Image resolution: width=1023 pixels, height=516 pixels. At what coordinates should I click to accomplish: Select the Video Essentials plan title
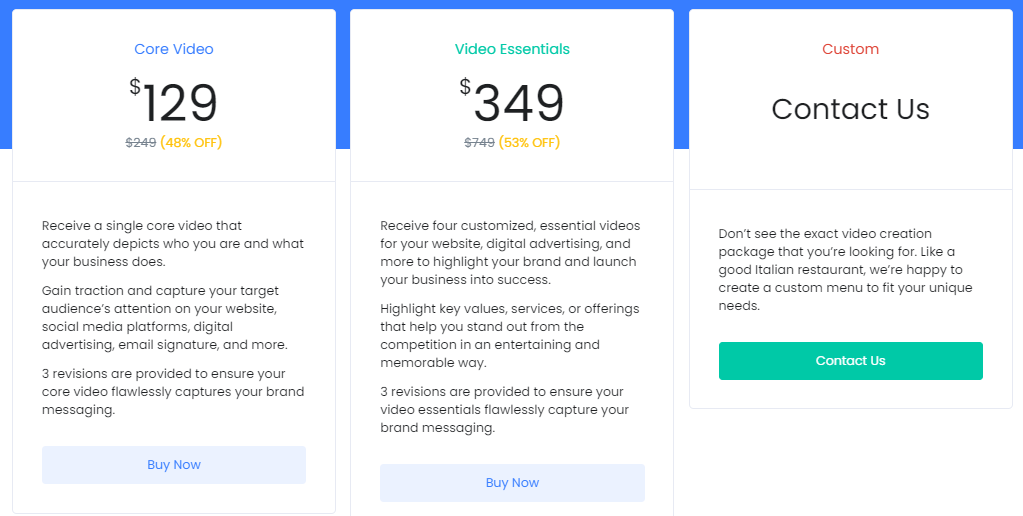pos(512,49)
